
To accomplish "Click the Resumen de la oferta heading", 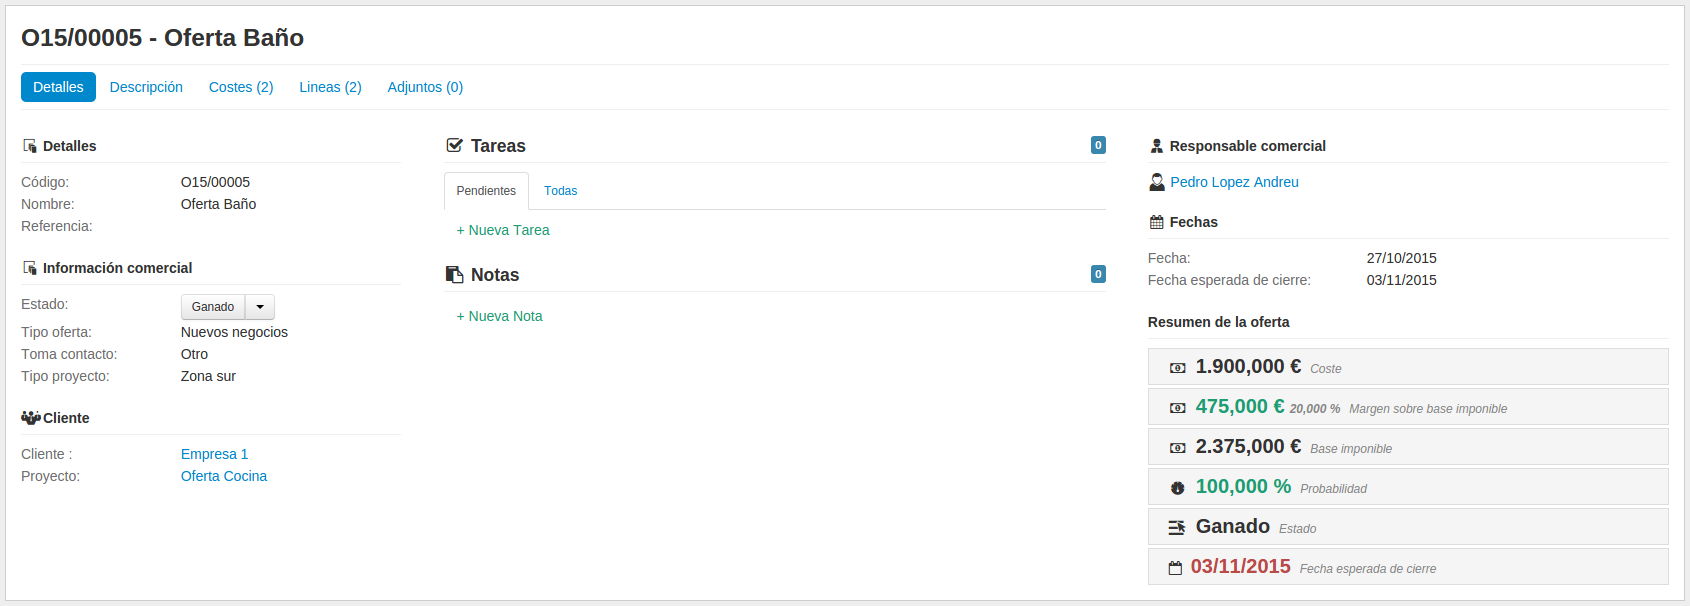I will [1218, 322].
